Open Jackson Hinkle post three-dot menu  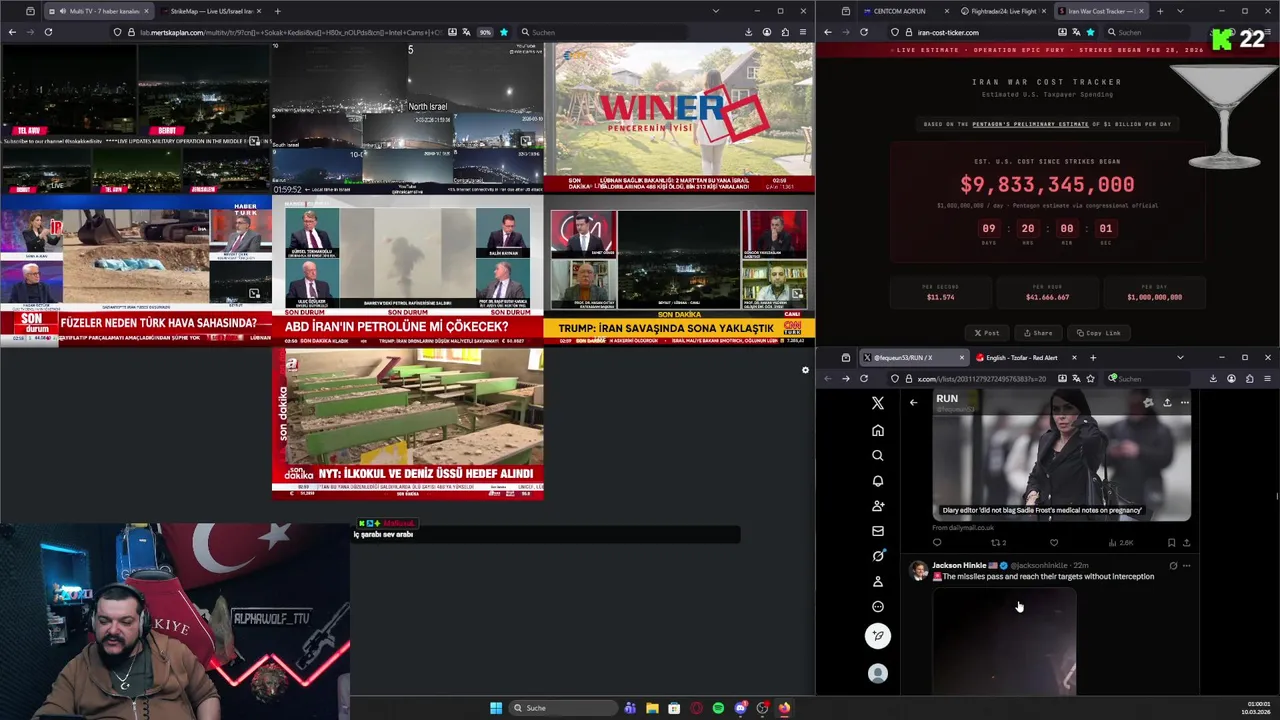1187,566
